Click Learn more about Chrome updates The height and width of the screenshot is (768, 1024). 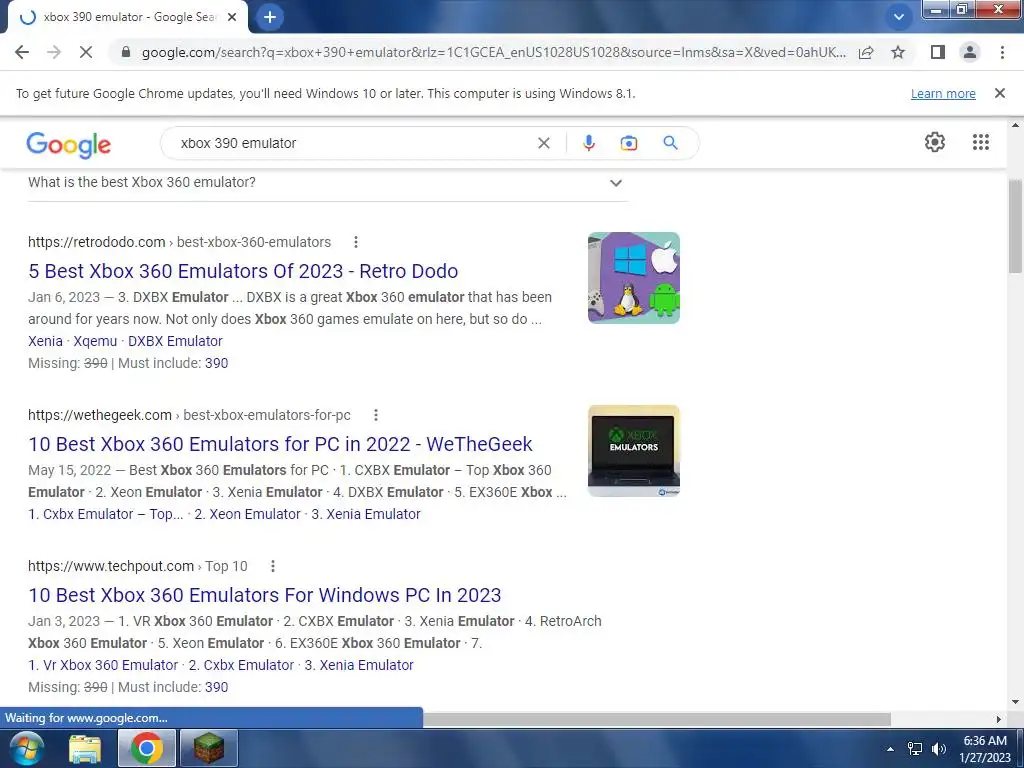pyautogui.click(x=943, y=93)
